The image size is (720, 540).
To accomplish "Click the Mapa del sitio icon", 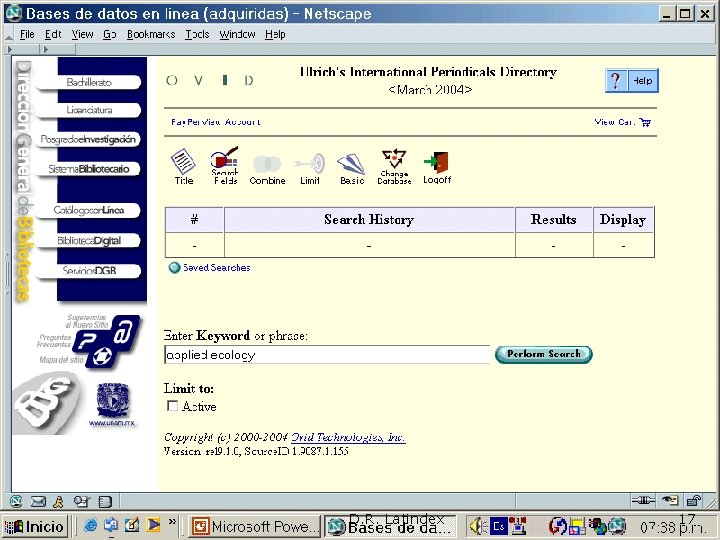I will (x=101, y=357).
